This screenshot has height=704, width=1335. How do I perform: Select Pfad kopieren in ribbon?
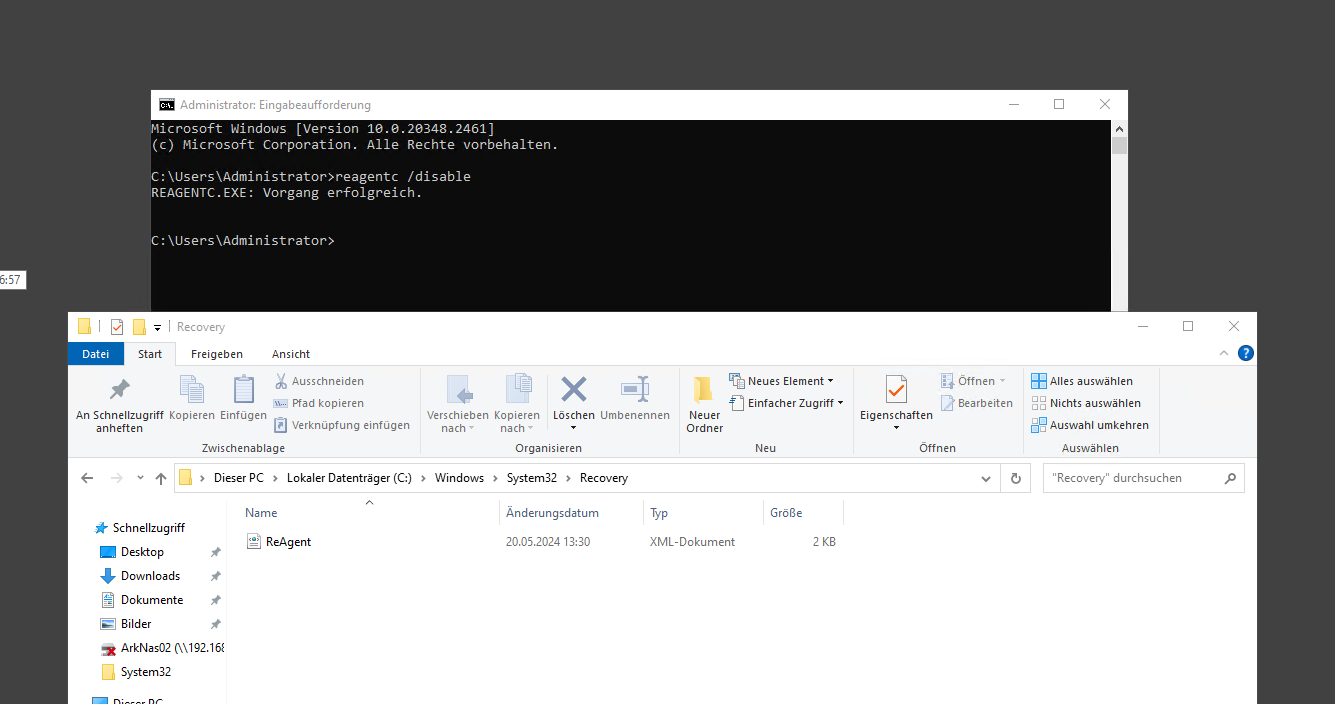(x=319, y=403)
